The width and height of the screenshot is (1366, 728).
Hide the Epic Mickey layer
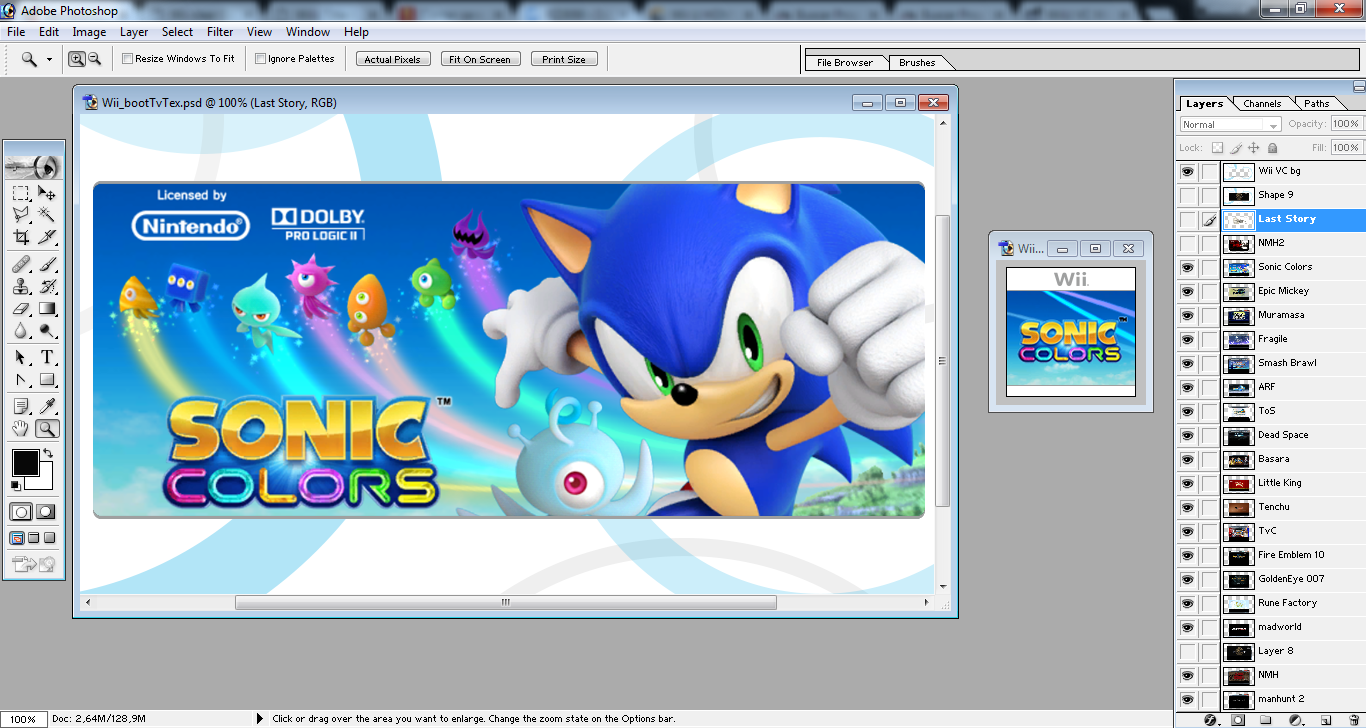1188,291
